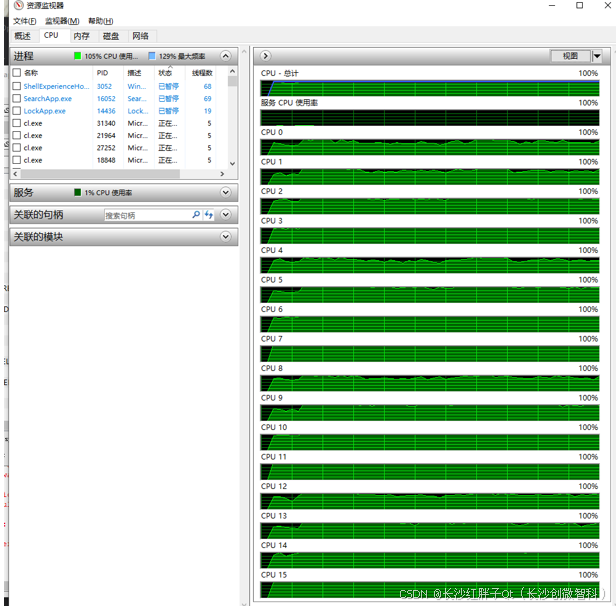Screen dimensions: 616x606
Task: Click the Resource Monitor app icon in title bar
Action: pos(18,6)
